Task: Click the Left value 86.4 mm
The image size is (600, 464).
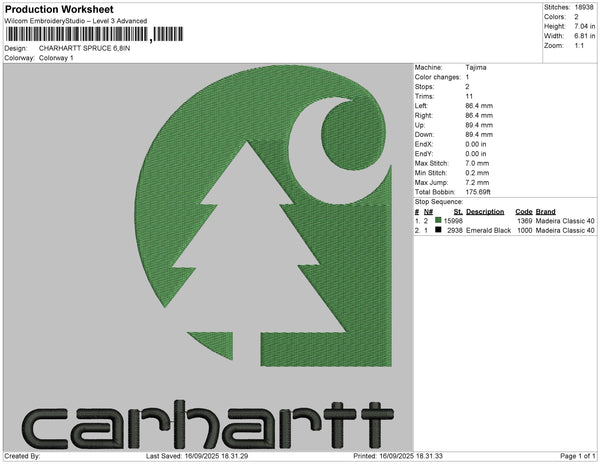Action: pos(479,106)
